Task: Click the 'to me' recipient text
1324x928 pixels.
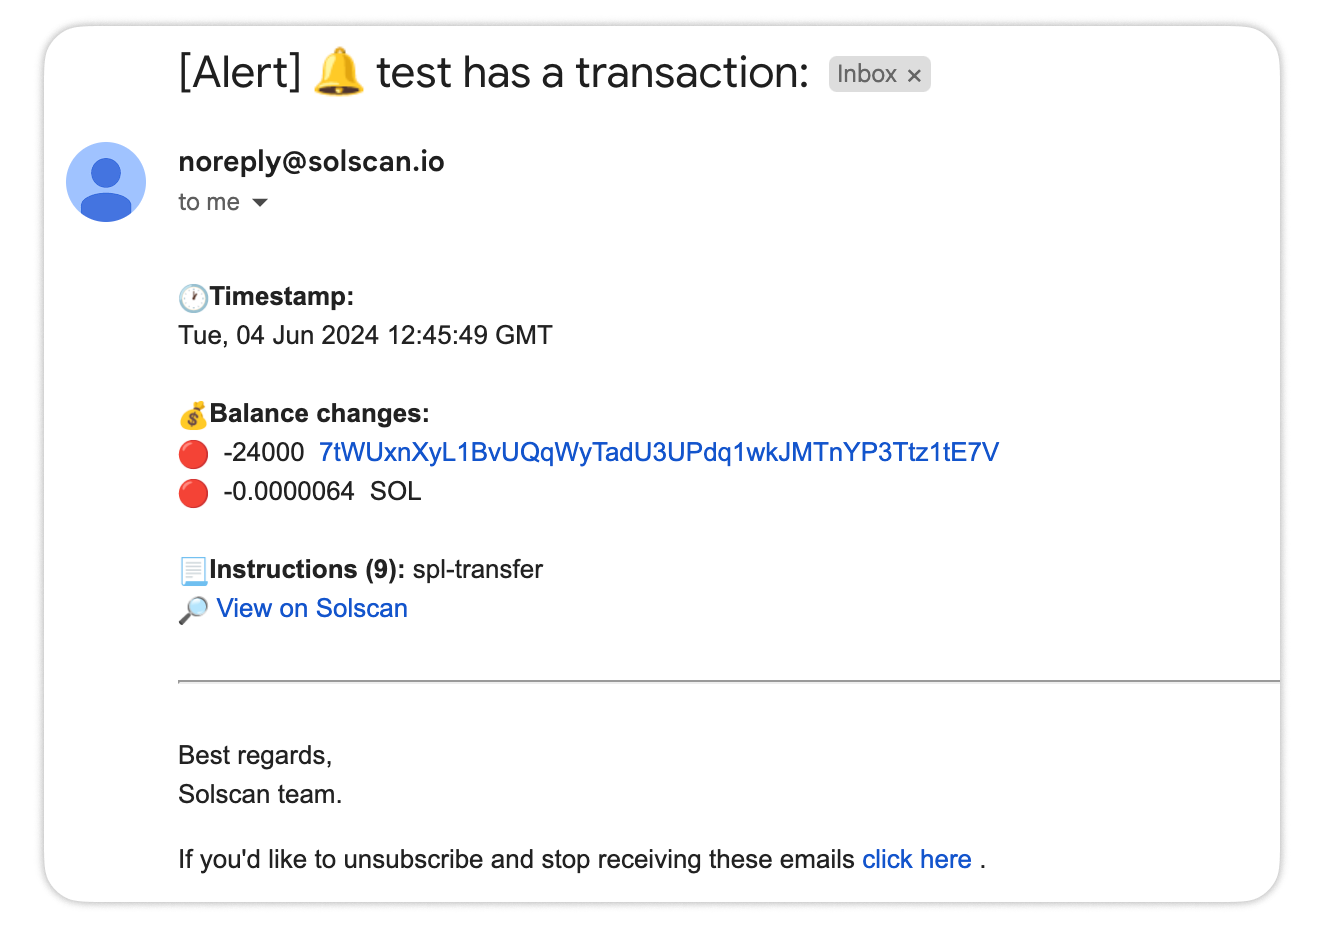Action: pos(209,202)
